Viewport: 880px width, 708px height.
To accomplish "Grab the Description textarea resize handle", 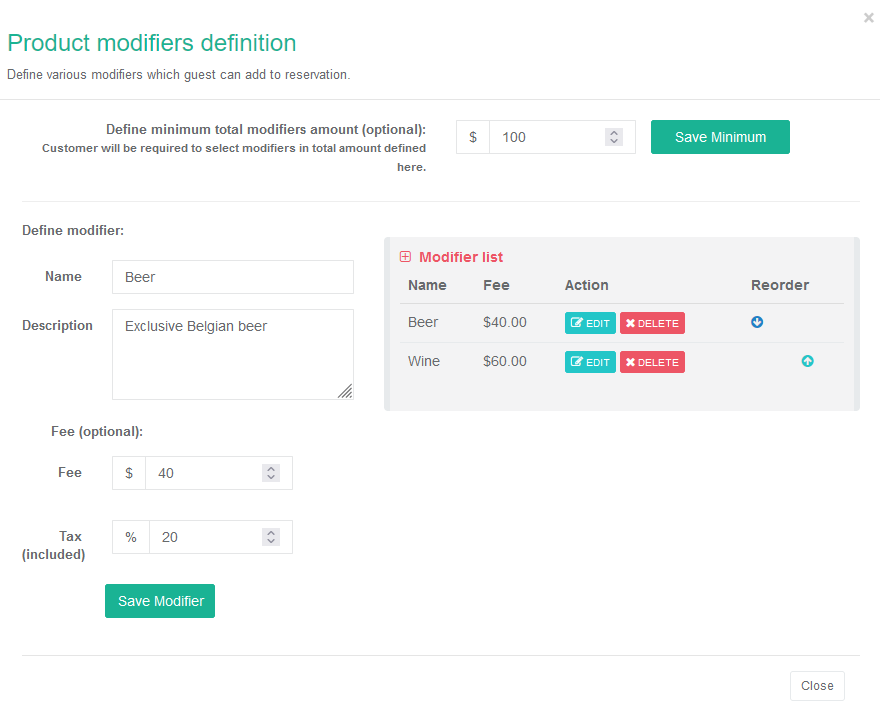I will point(346,392).
